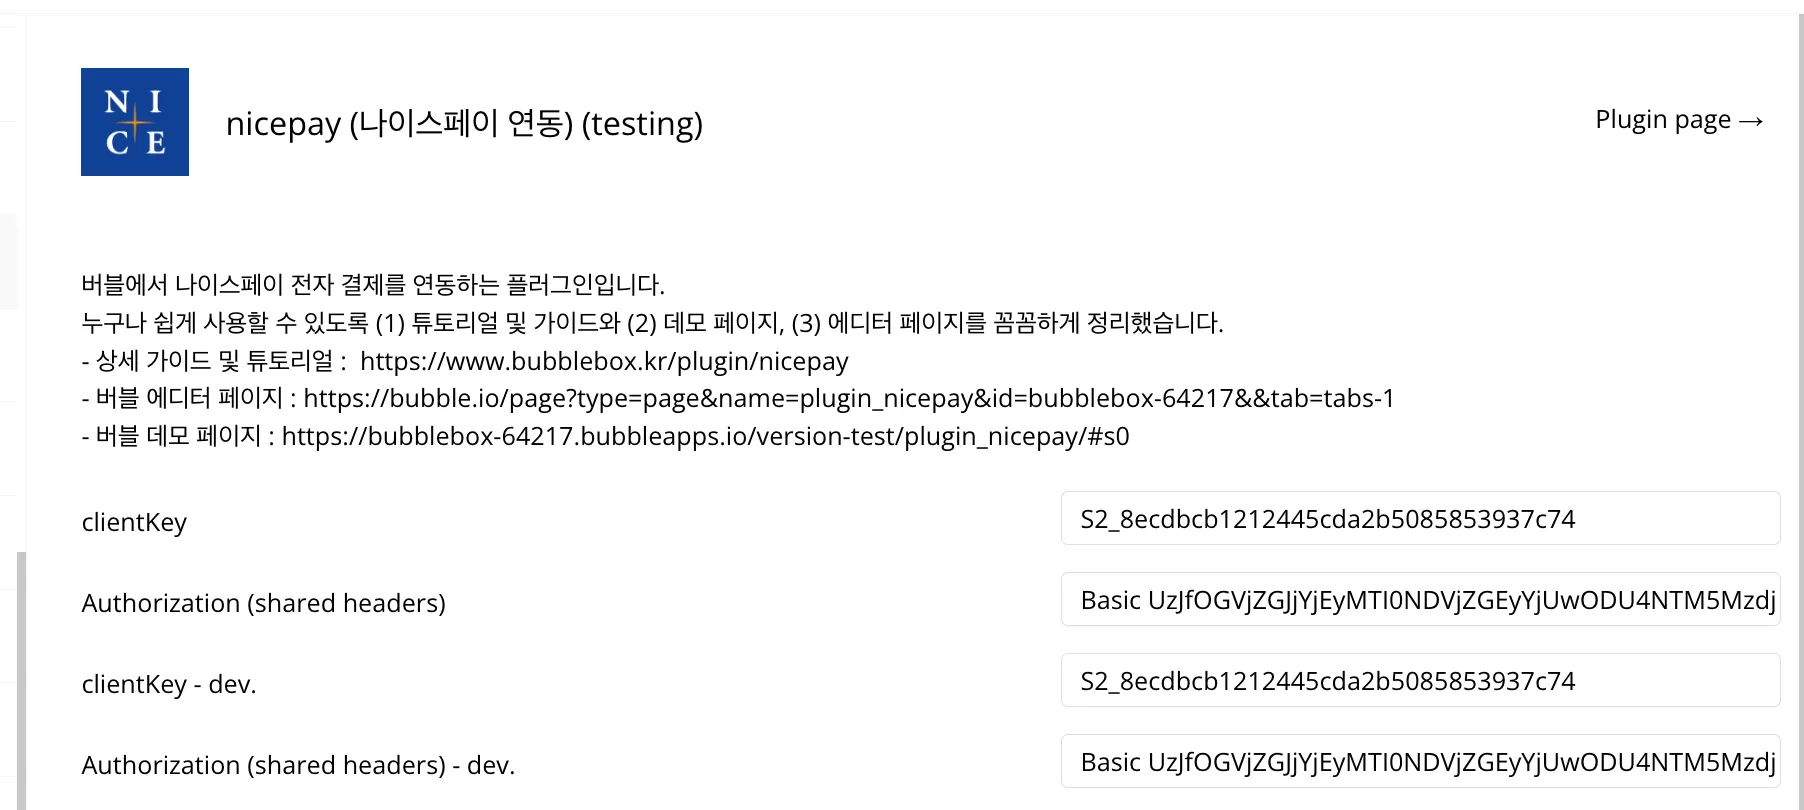Image resolution: width=1804 pixels, height=810 pixels.
Task: Click the Authorization (shared headers) label
Action: click(x=263, y=603)
